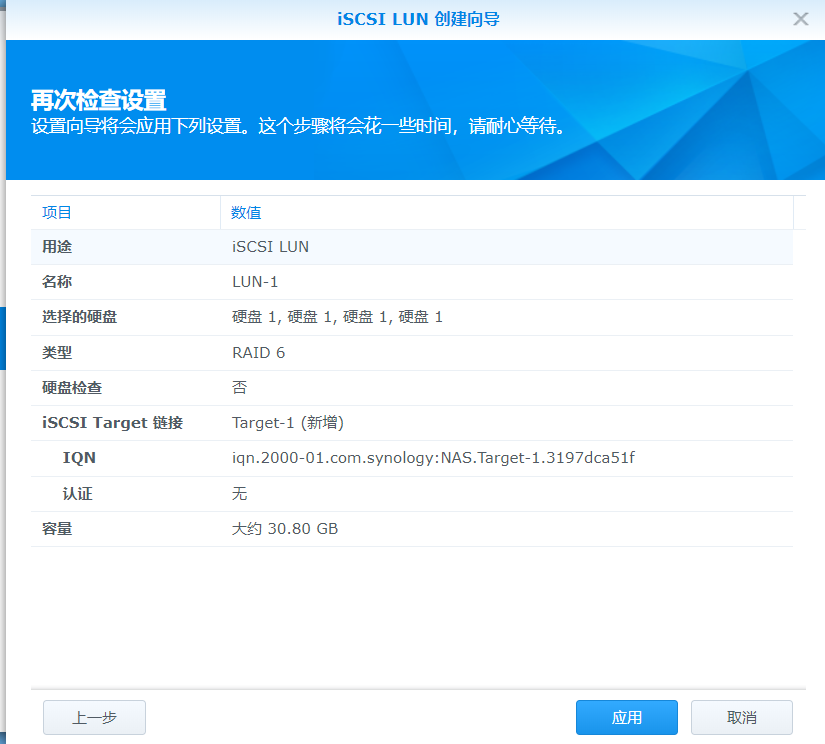Select the iqn.2000-01.com.synology value
This screenshot has width=825, height=744.
[433, 458]
